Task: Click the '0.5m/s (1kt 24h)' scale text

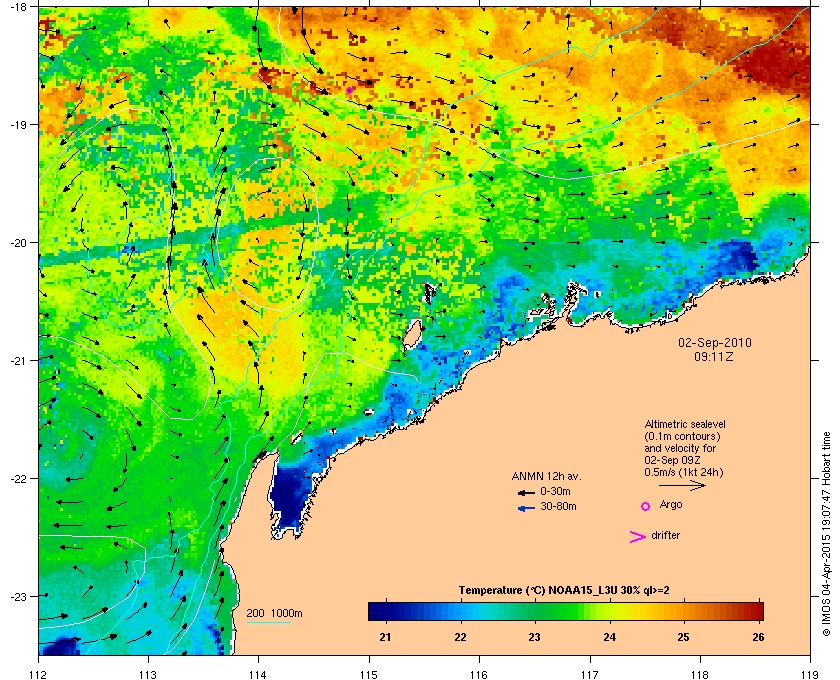Action: [x=684, y=473]
